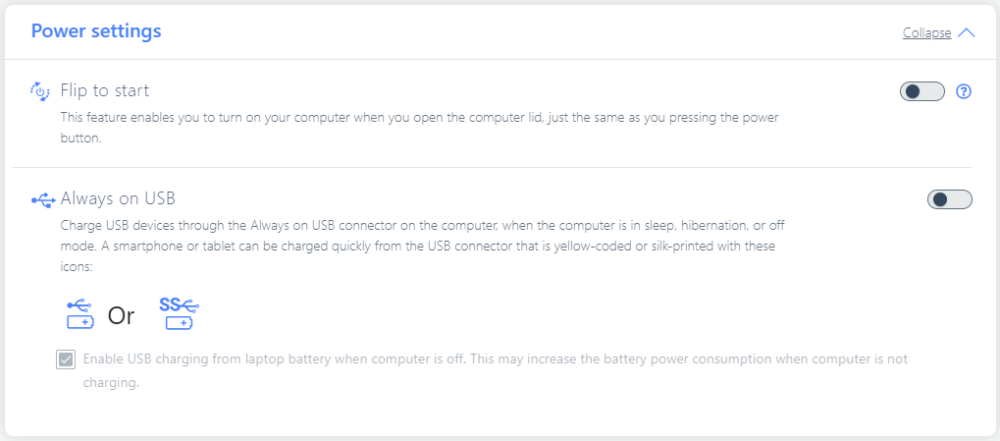Click the SS USB battery charging icon
The height and width of the screenshot is (441, 1000).
pyautogui.click(x=180, y=312)
